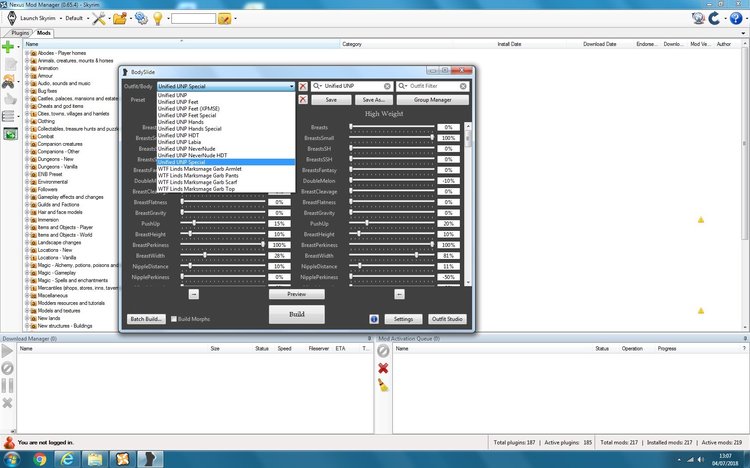The image size is (750, 468).
Task: Open File Explorer from the taskbar
Action: tap(95, 459)
